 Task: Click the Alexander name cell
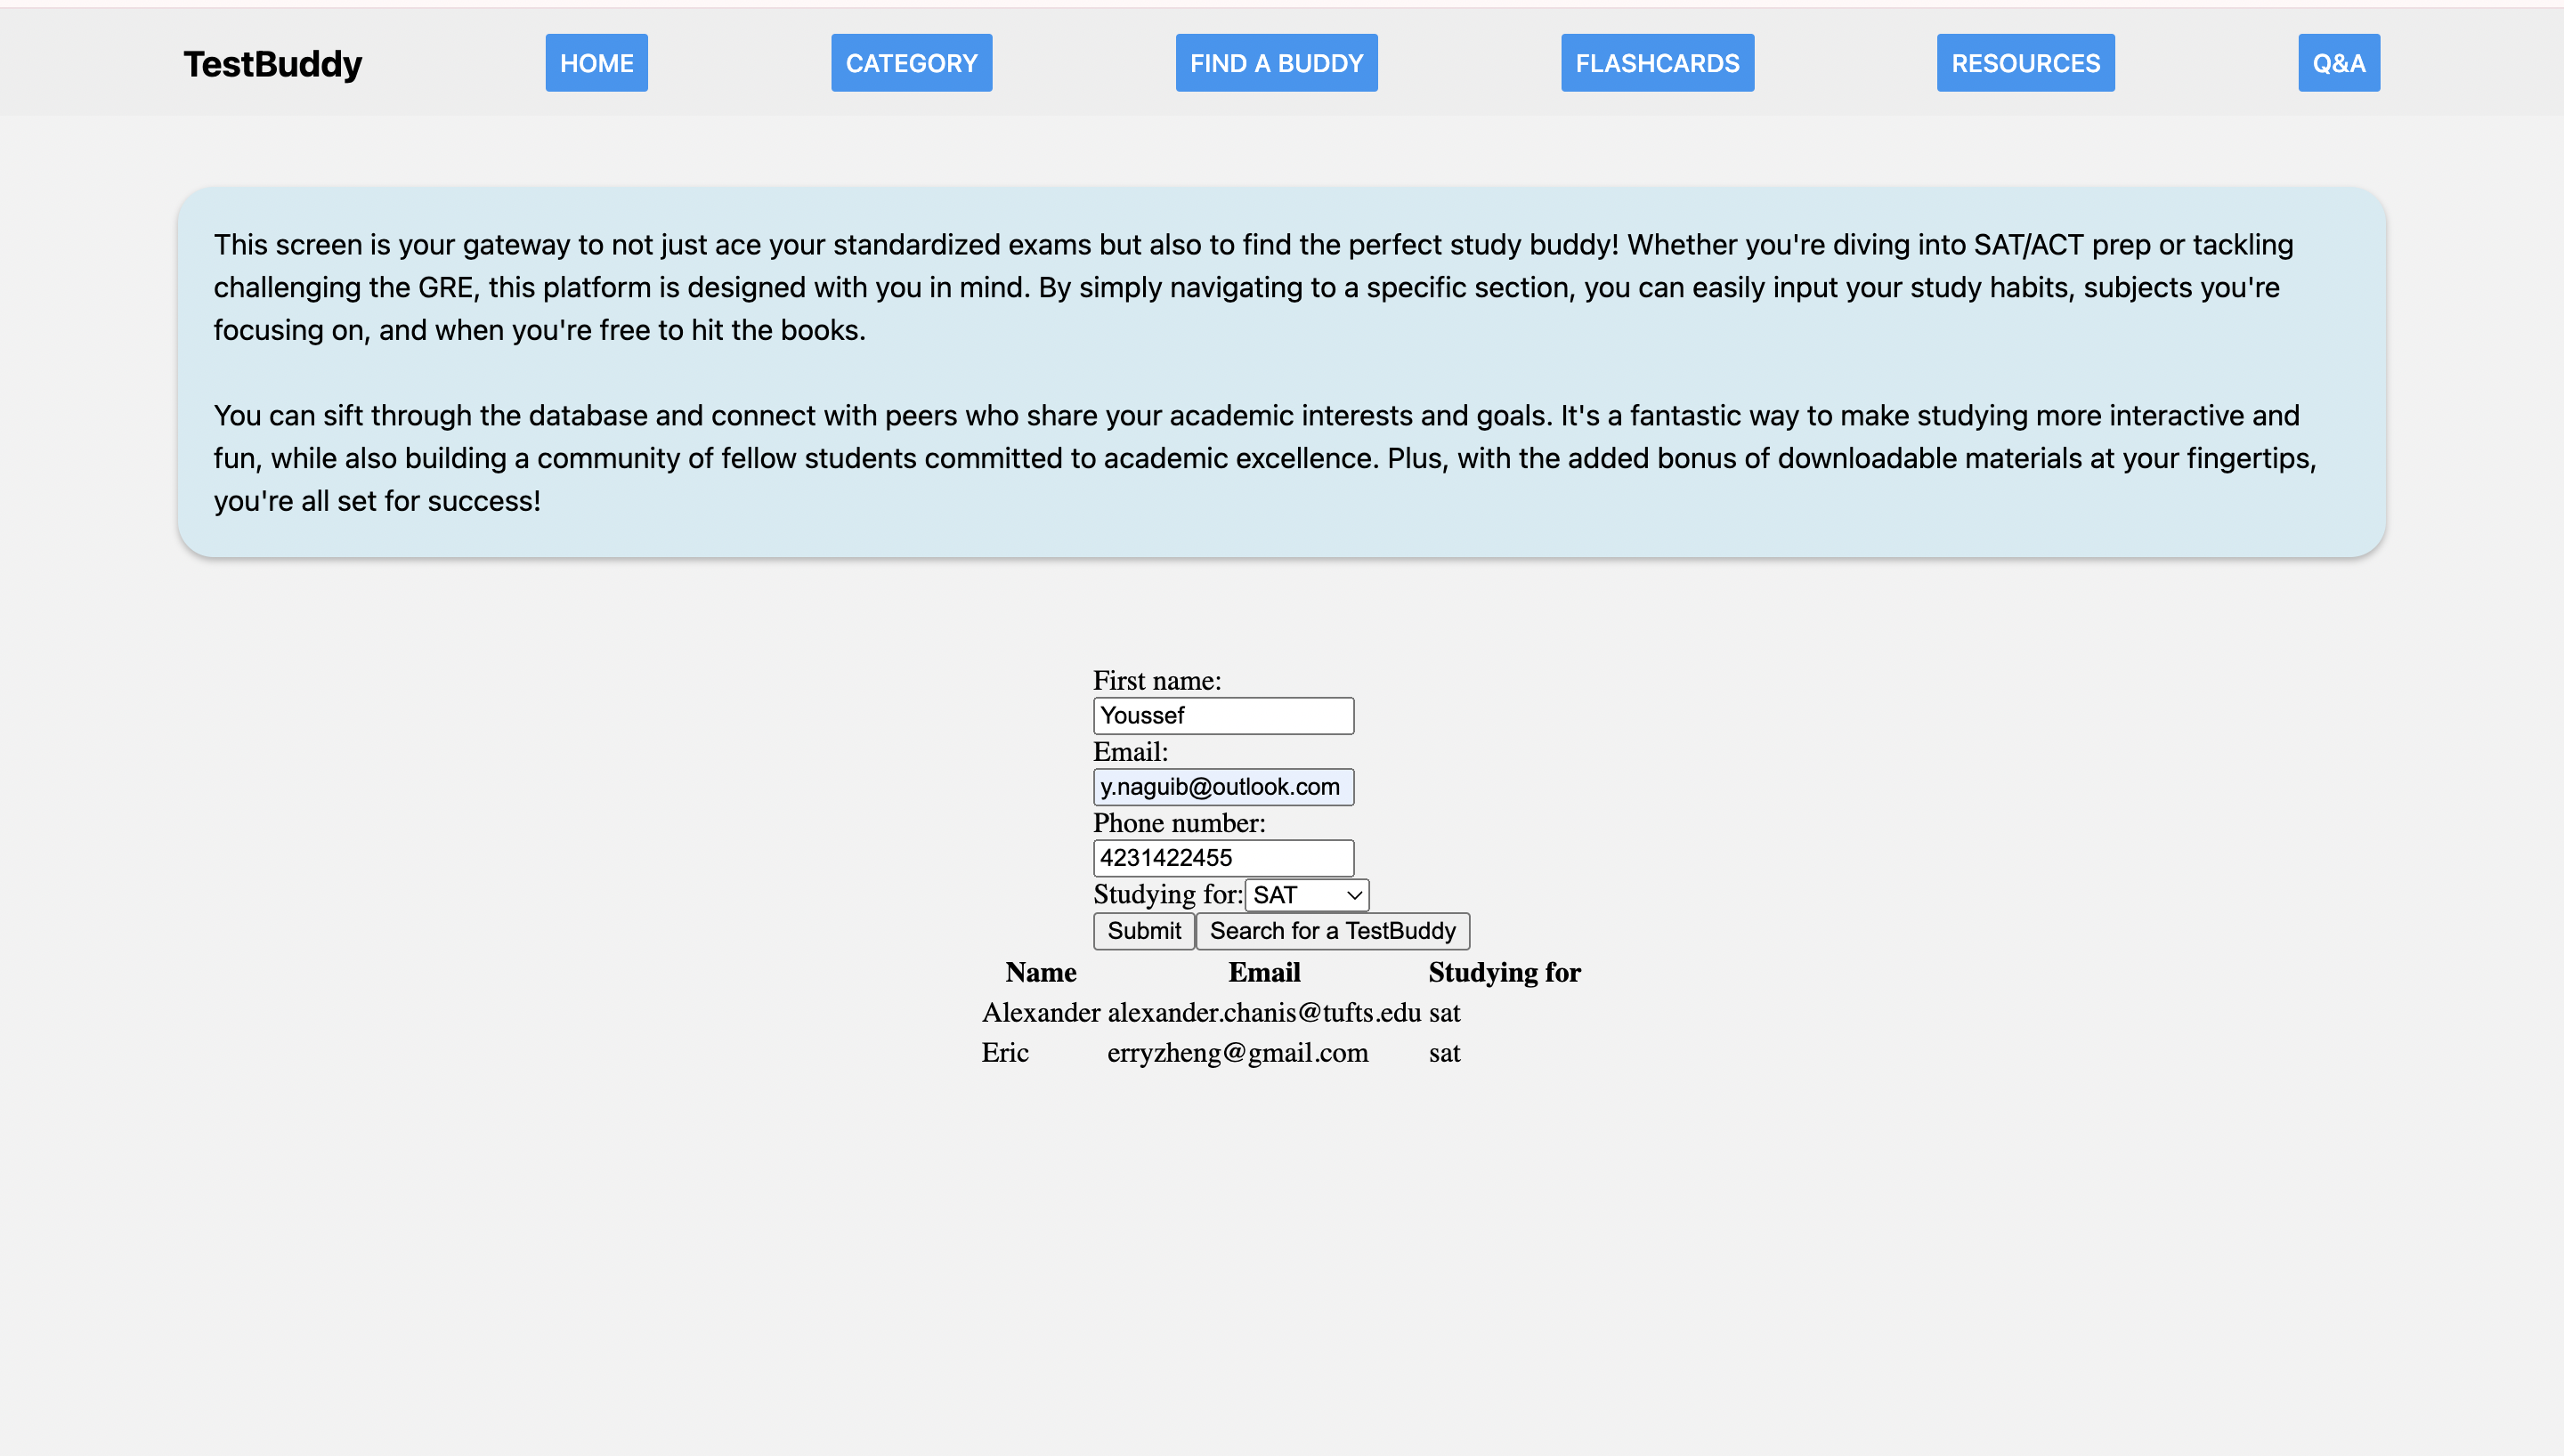1040,1013
